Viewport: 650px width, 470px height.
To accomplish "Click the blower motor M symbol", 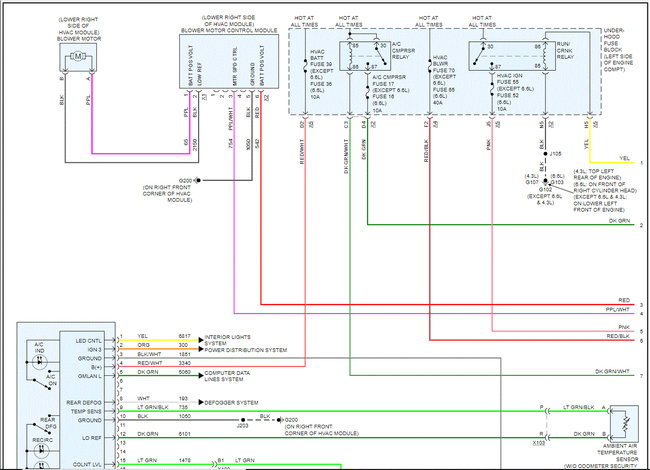I will [x=78, y=56].
